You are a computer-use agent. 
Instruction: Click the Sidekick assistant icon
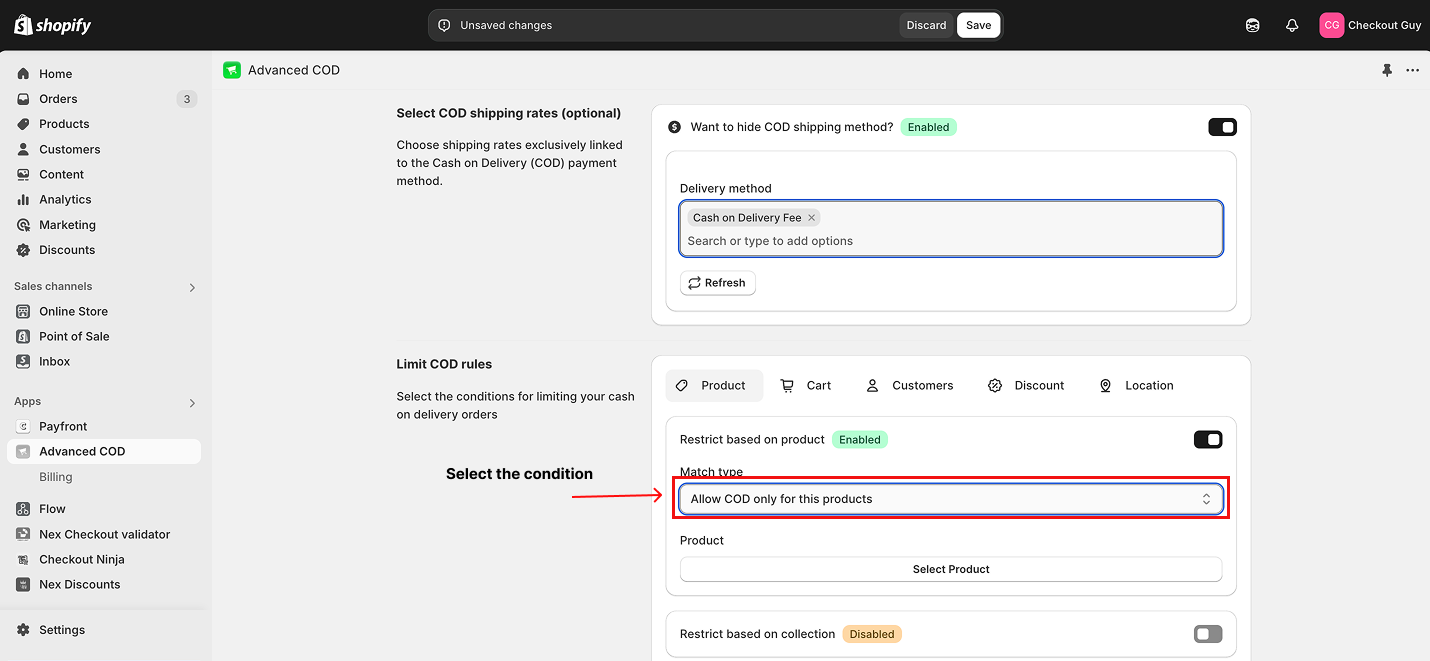pyautogui.click(x=1252, y=25)
